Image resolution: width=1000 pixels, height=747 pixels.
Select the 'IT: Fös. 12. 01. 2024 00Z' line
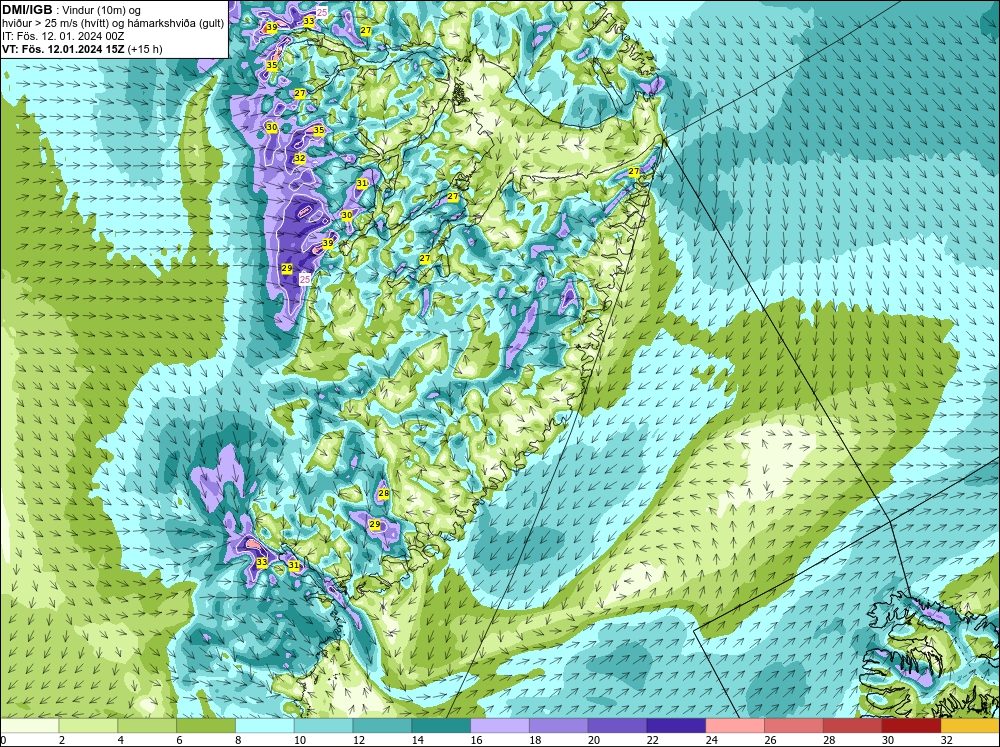point(63,36)
